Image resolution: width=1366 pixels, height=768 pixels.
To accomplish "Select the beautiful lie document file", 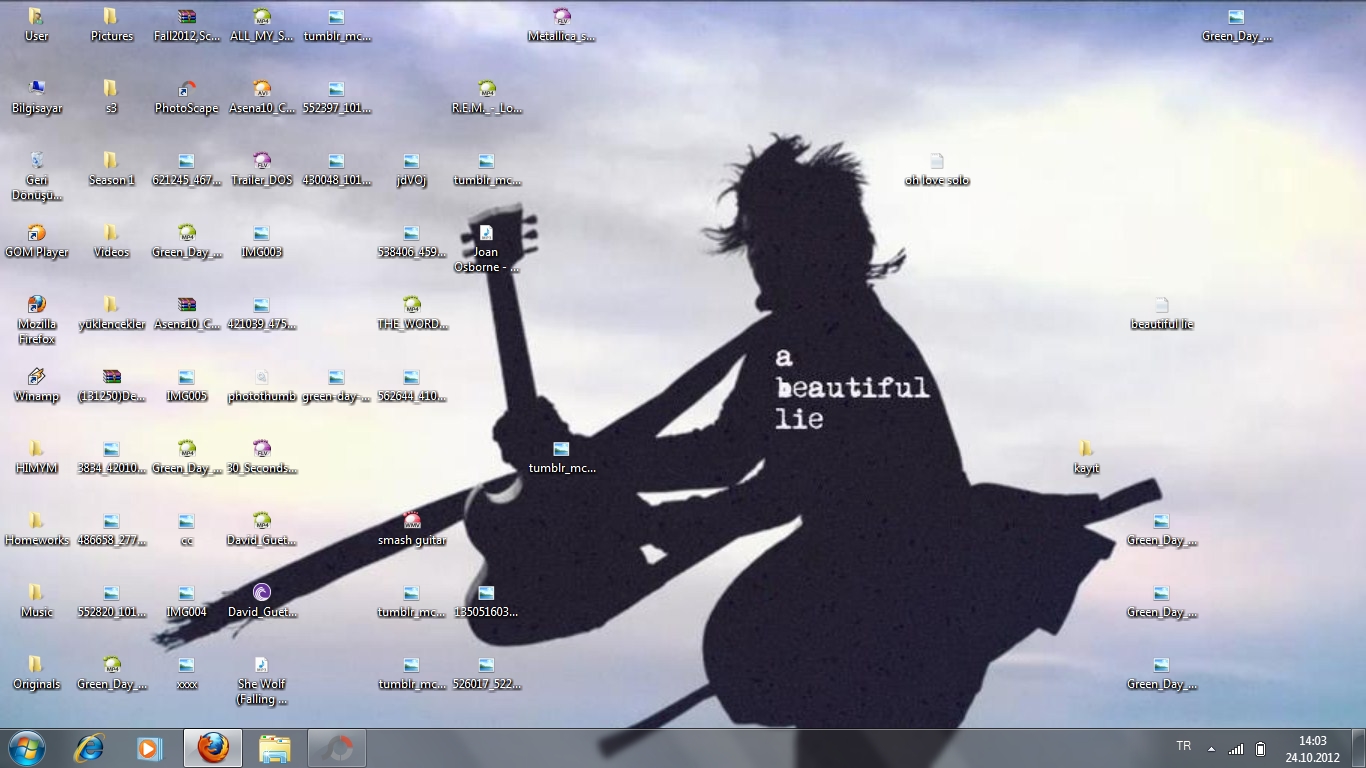I will pyautogui.click(x=1161, y=313).
